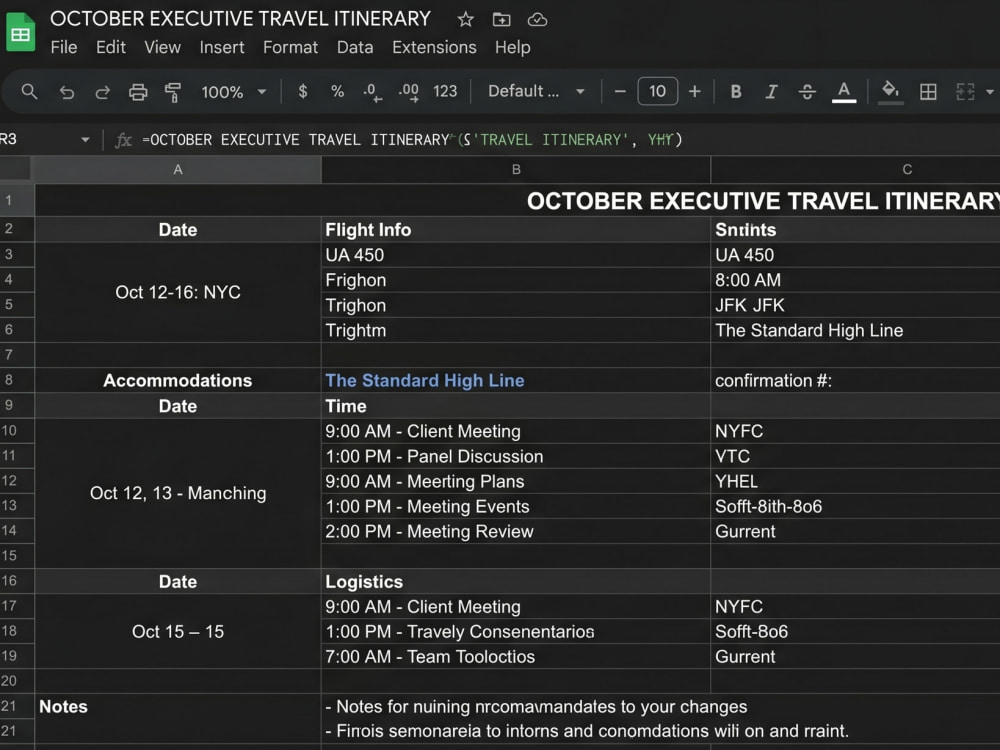Redo action with redo arrow
Viewport: 1000px width, 750px height.
[x=102, y=92]
